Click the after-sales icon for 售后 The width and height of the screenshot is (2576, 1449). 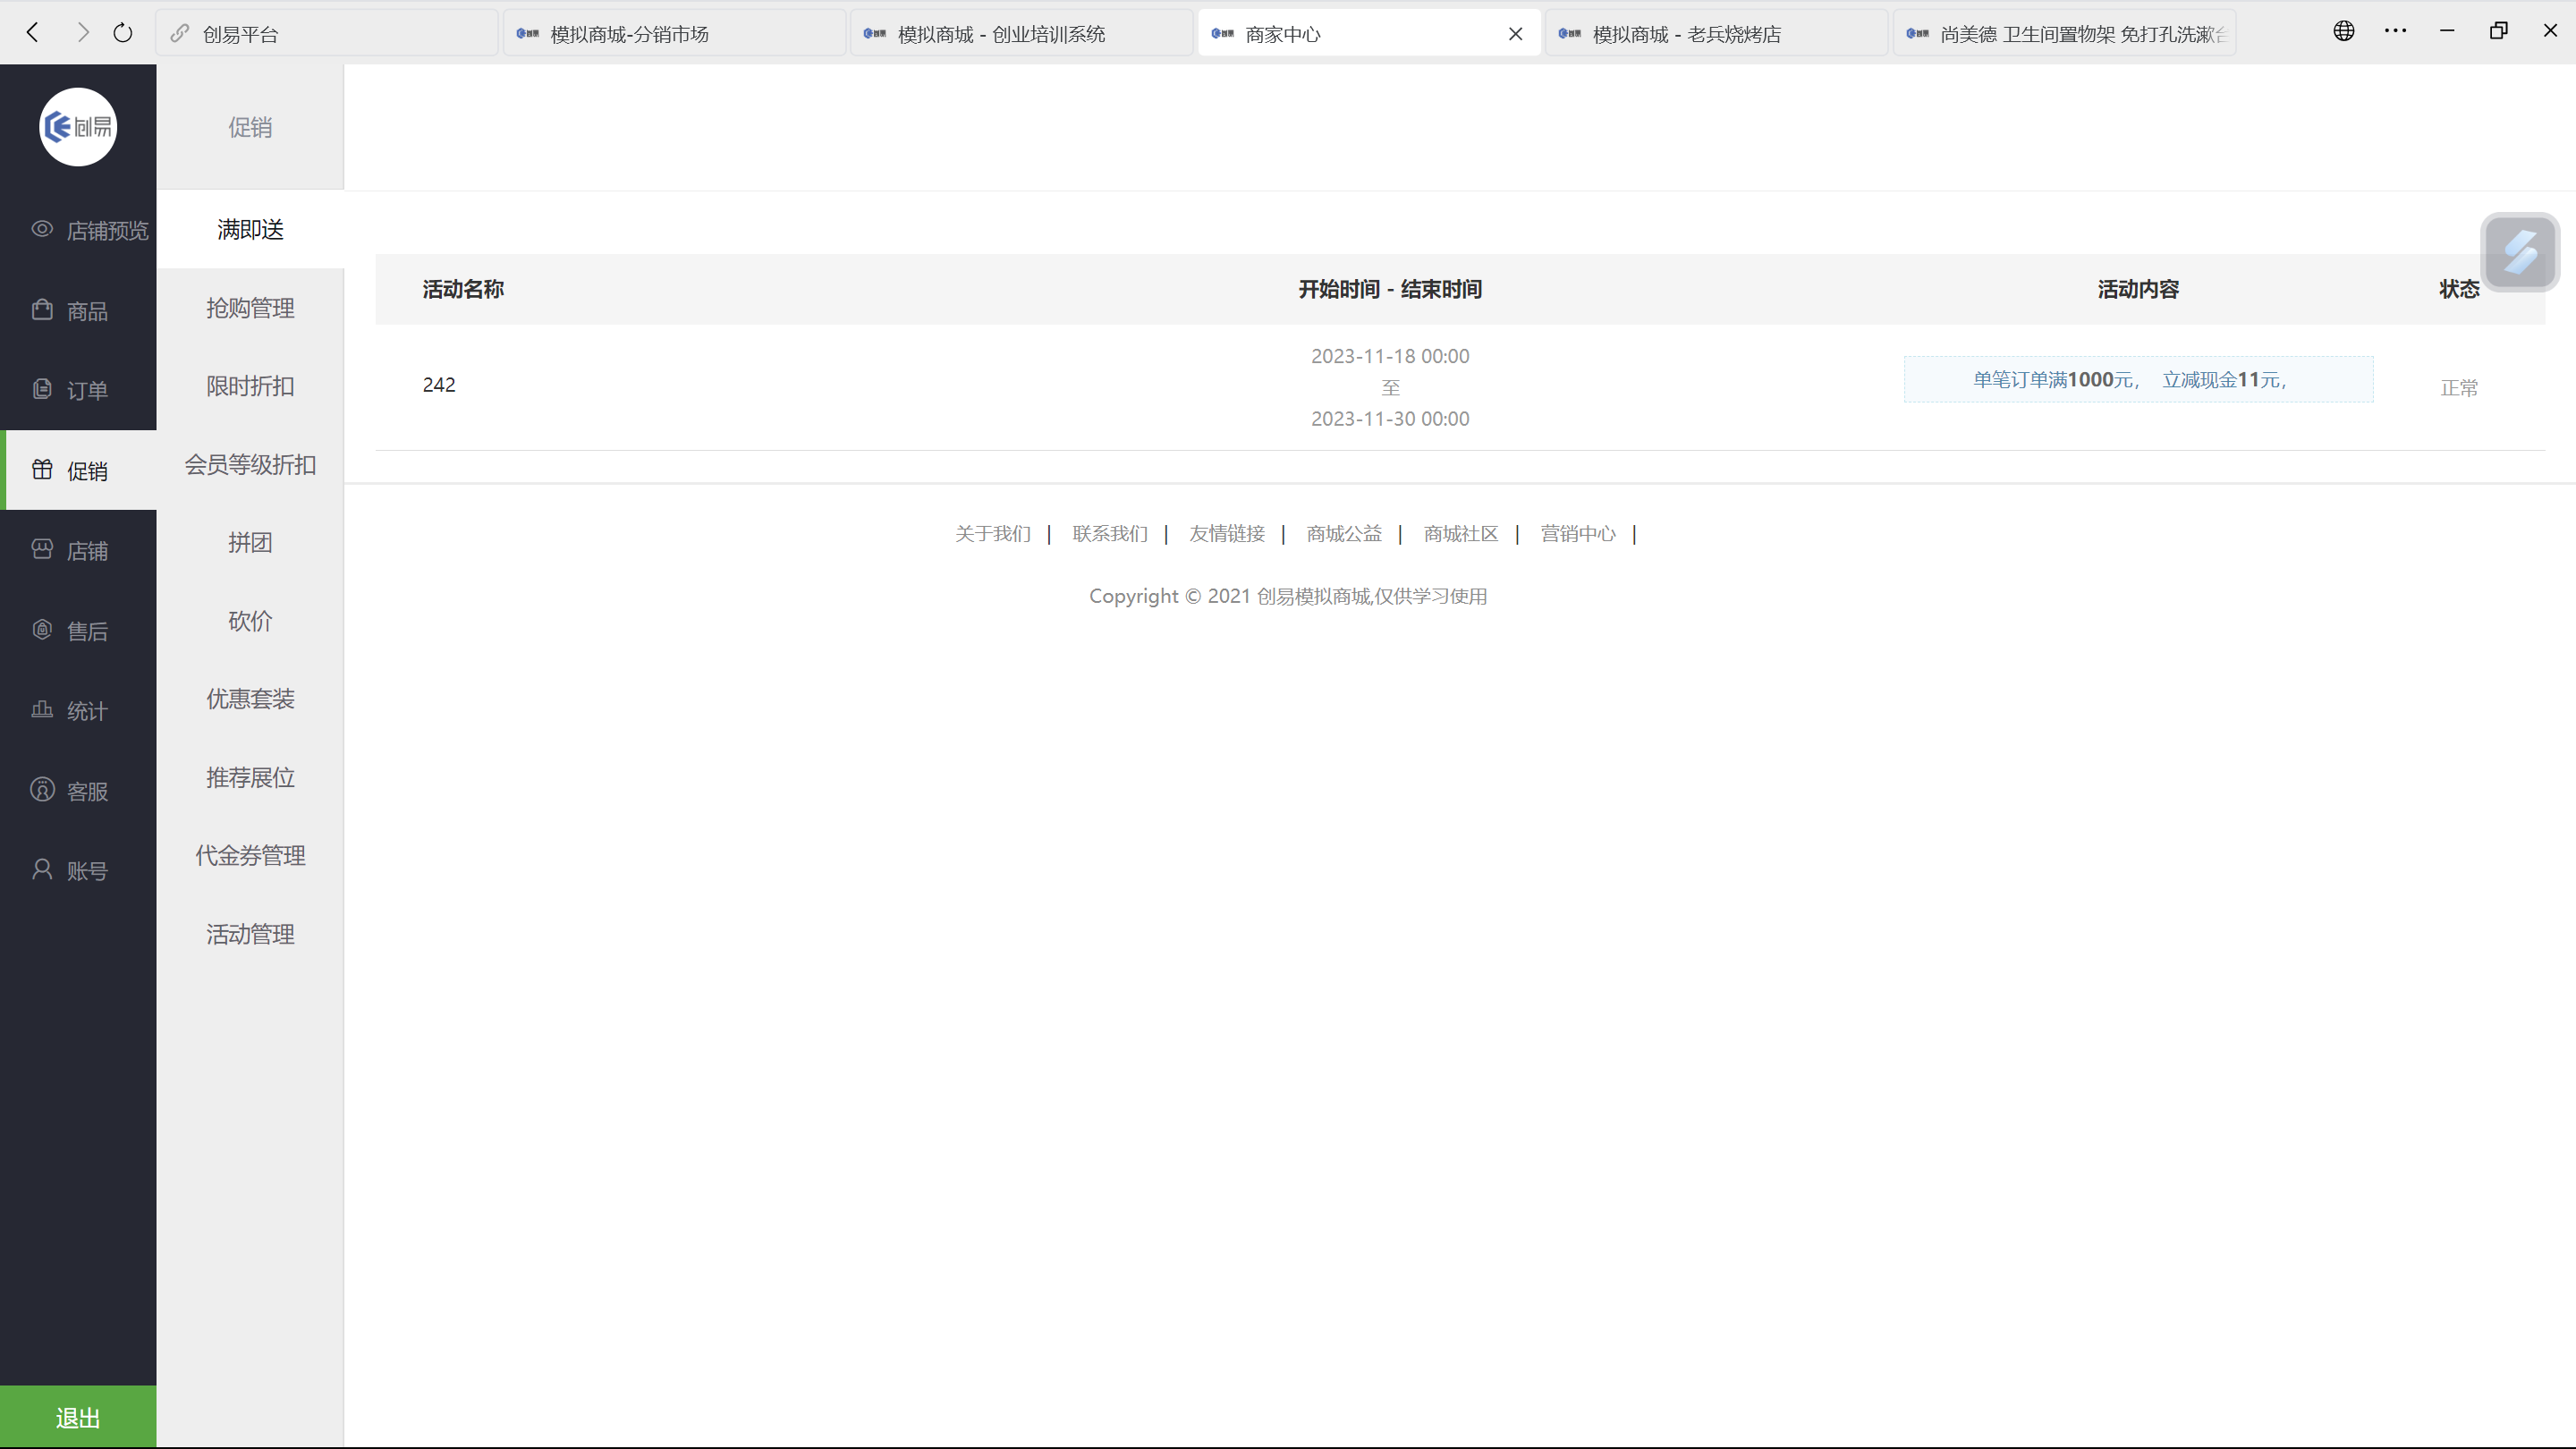[x=42, y=630]
